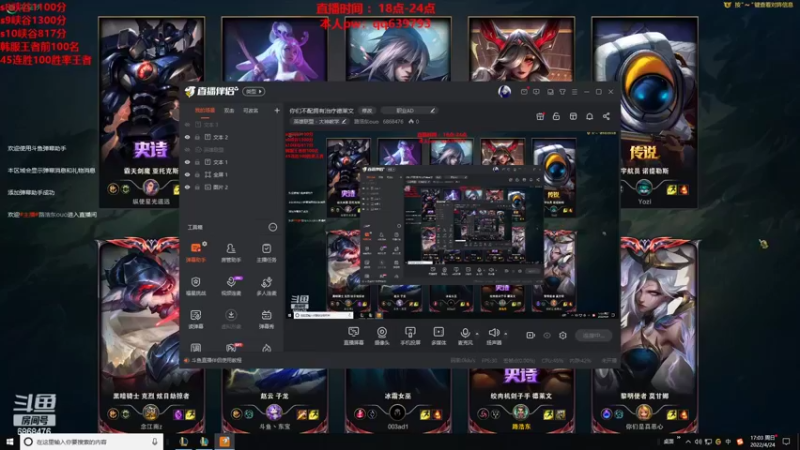Click the share icon in header
The image size is (800, 450).
(606, 116)
